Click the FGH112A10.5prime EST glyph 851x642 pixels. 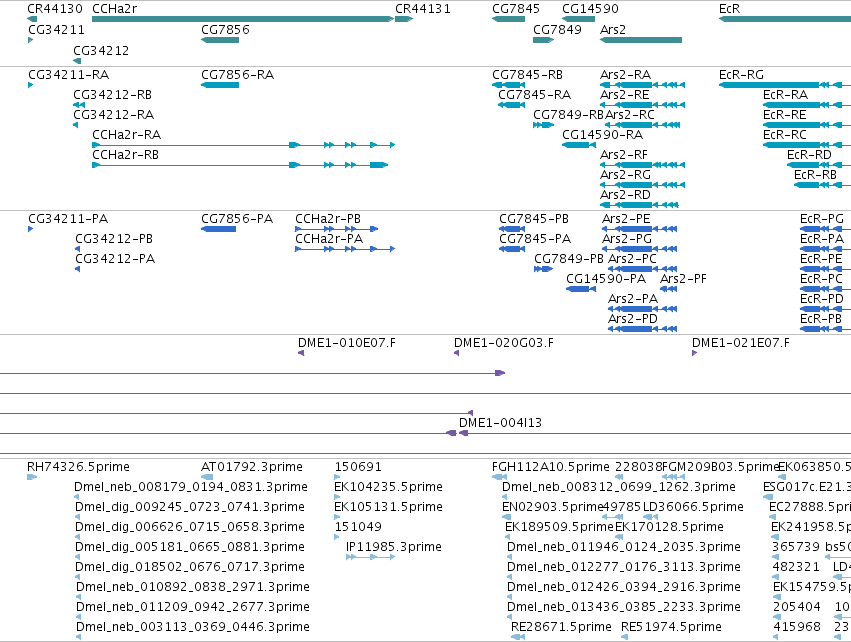pos(499,477)
